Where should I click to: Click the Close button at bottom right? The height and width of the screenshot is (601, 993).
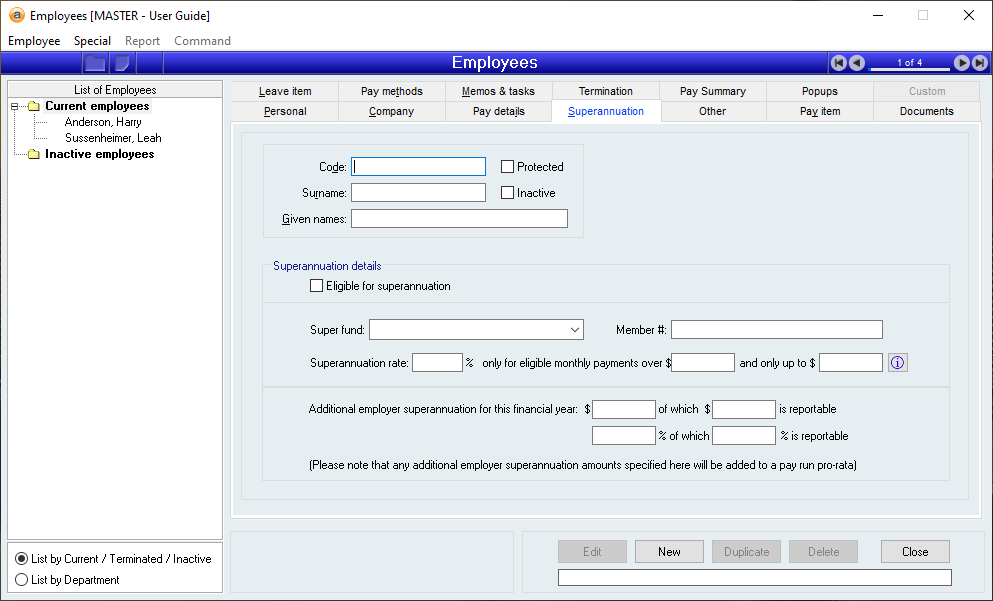(x=914, y=552)
